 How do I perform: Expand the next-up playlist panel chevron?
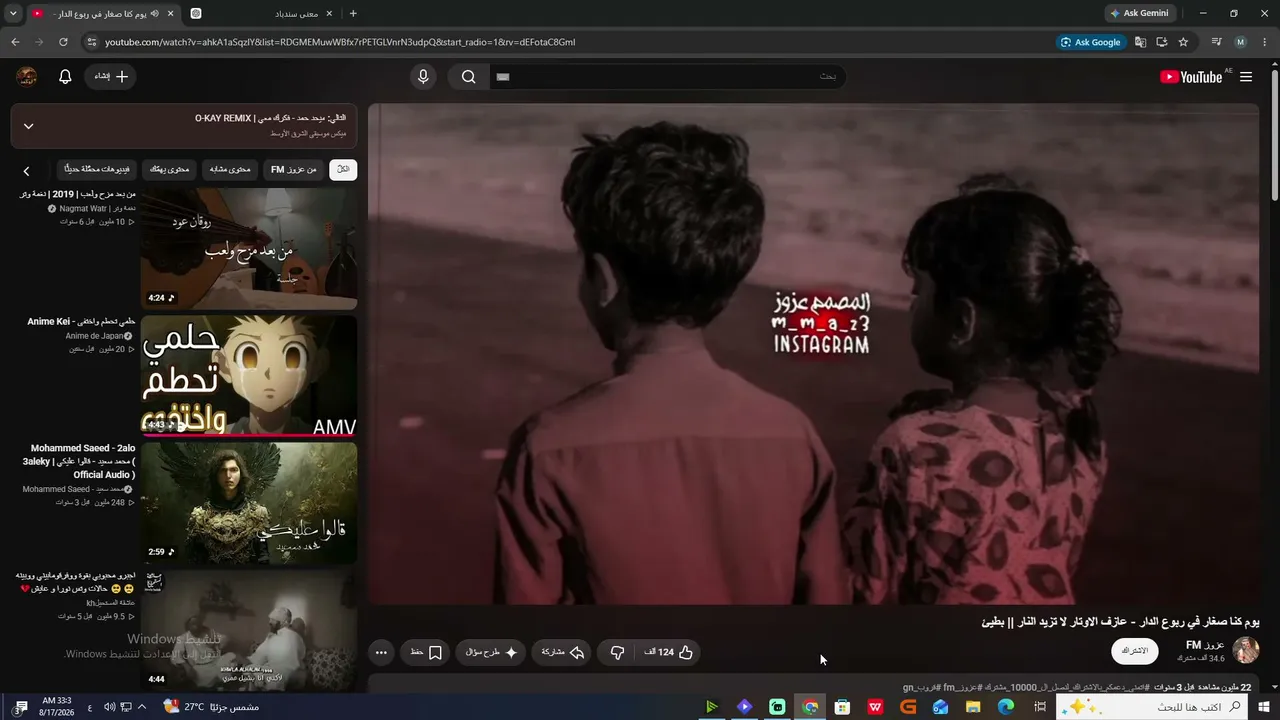(28, 126)
